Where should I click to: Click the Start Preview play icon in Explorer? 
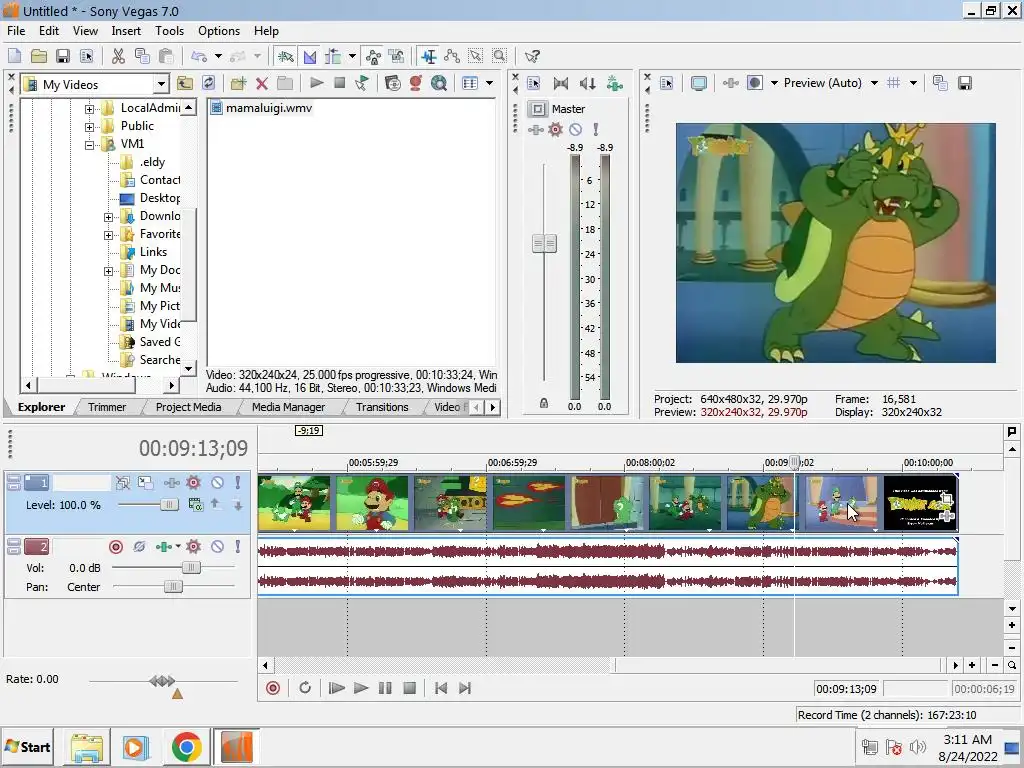317,83
